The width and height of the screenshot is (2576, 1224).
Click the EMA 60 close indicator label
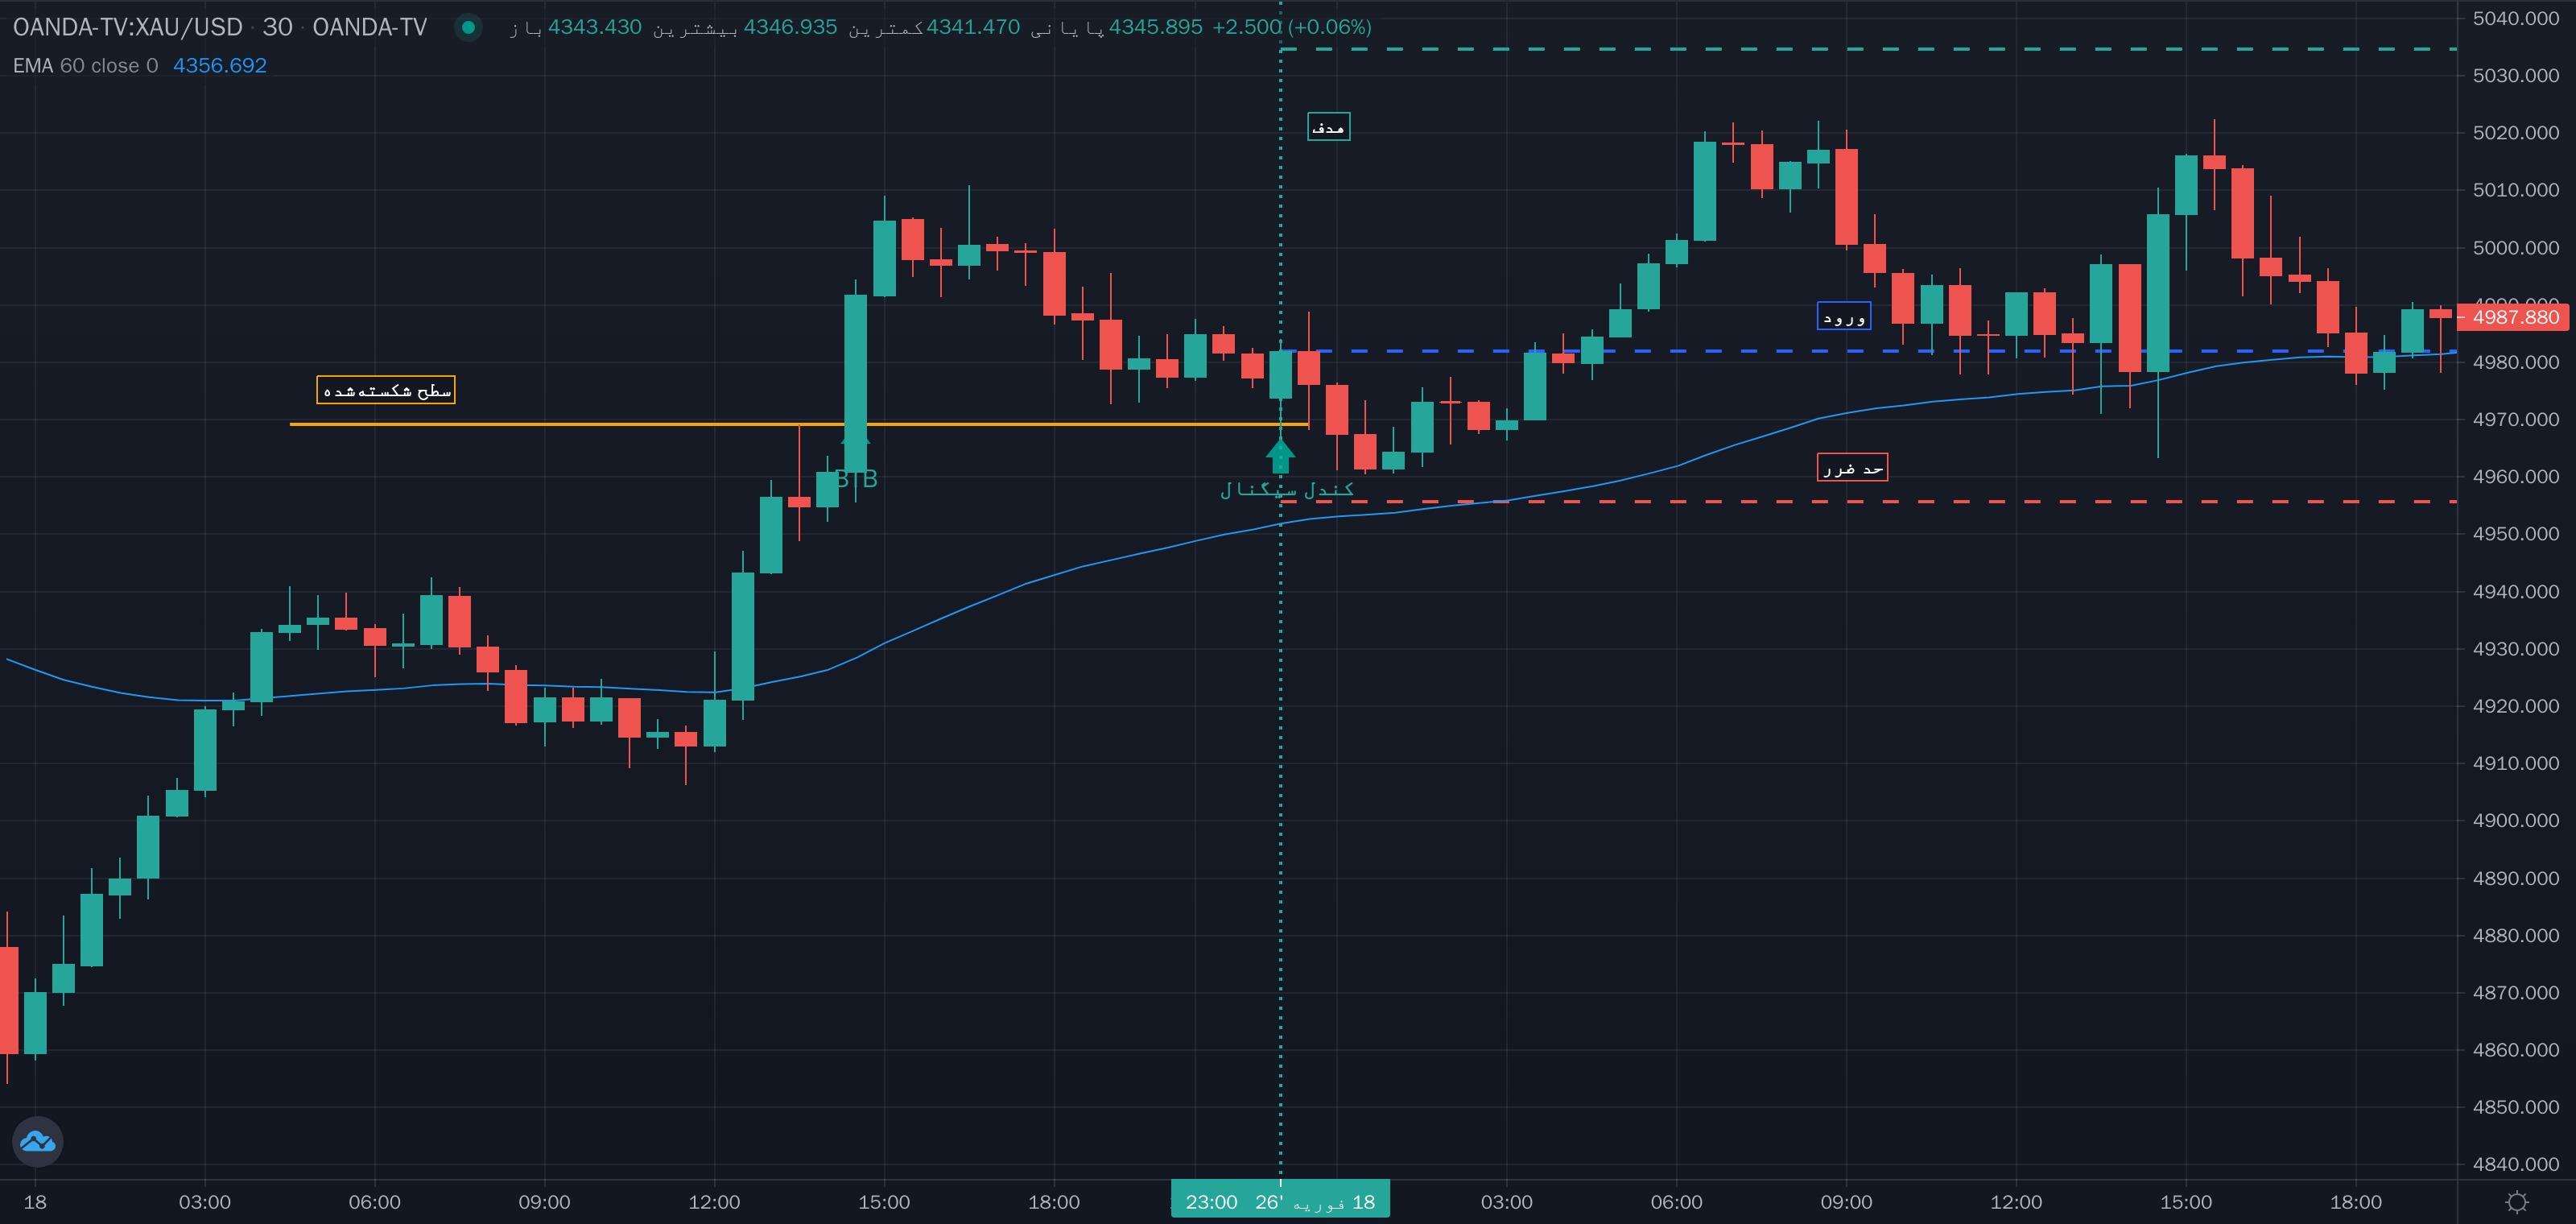pos(85,66)
